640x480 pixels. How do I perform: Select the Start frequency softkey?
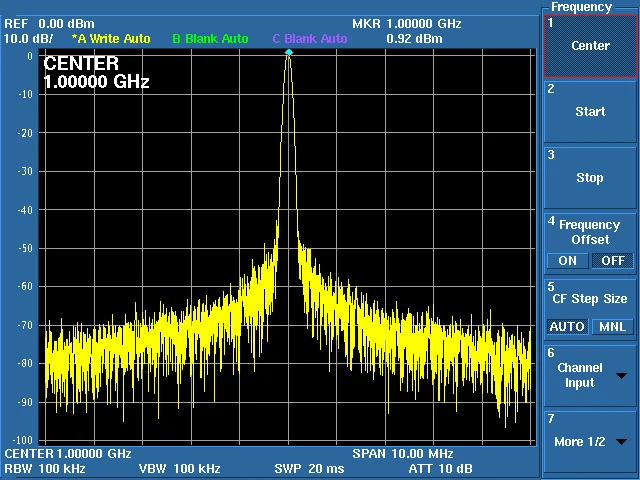click(x=590, y=111)
